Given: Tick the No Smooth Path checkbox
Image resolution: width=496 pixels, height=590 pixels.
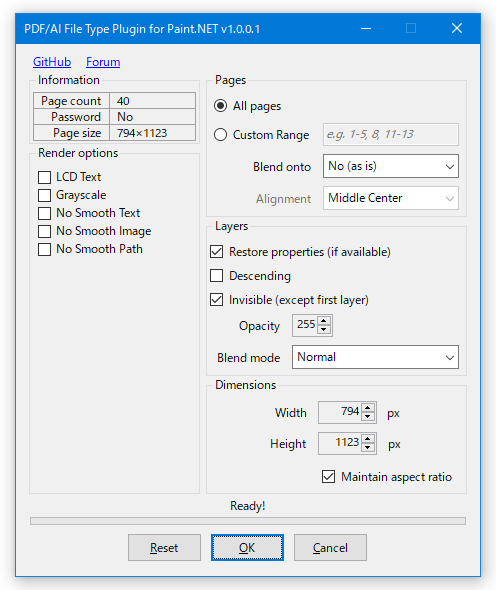Looking at the screenshot, I should coord(44,249).
